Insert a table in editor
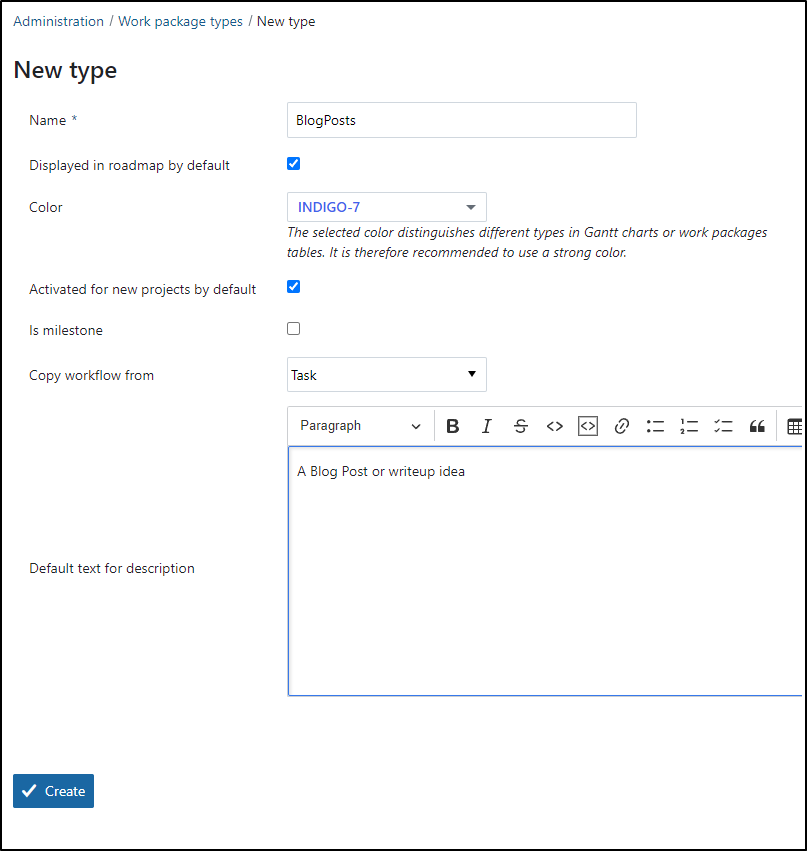This screenshot has height=851, width=807. coord(794,427)
